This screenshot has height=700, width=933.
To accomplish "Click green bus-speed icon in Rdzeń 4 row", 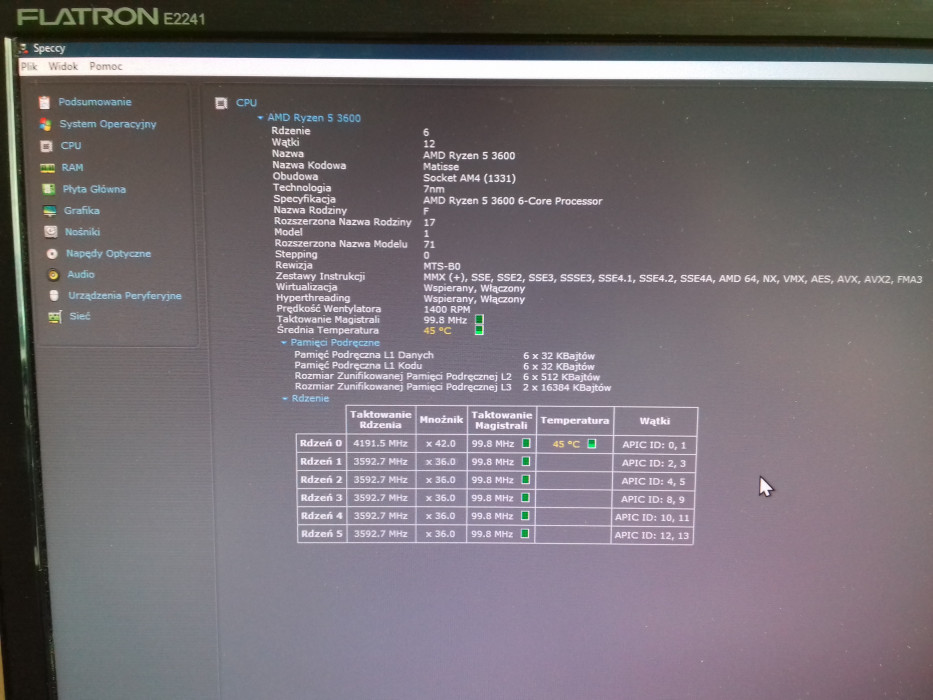I will 525,515.
